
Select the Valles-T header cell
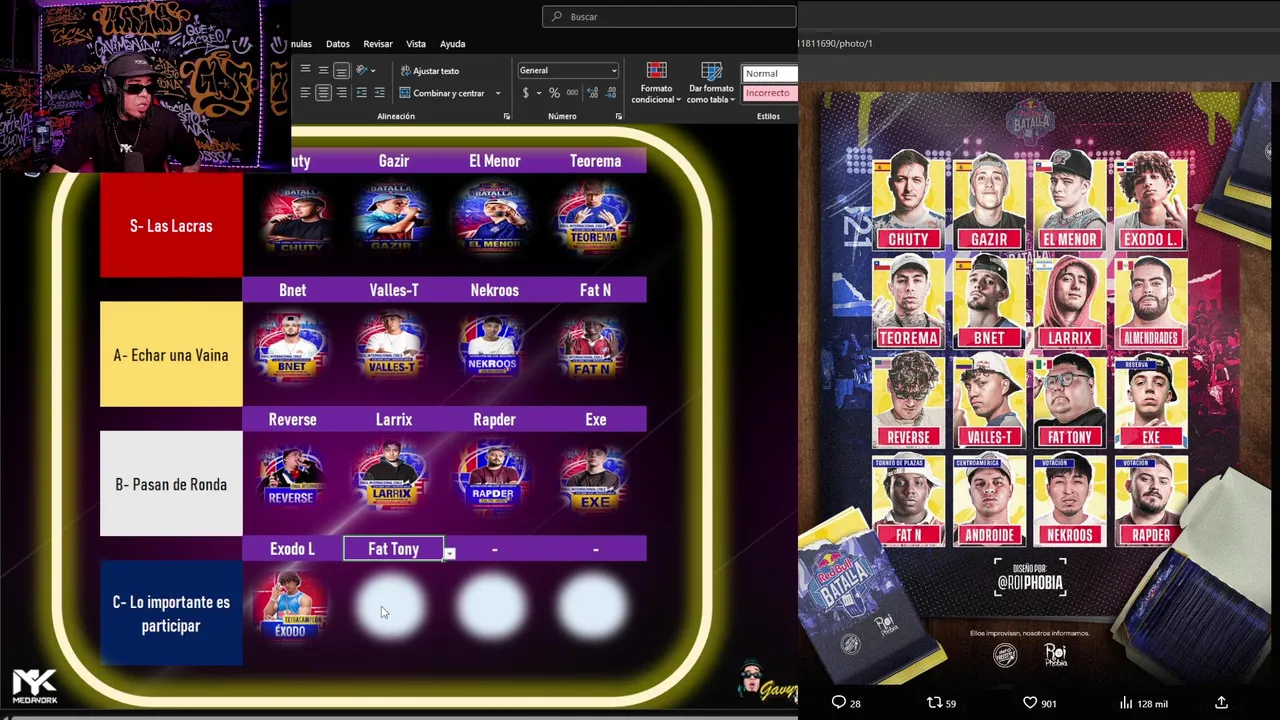point(394,290)
